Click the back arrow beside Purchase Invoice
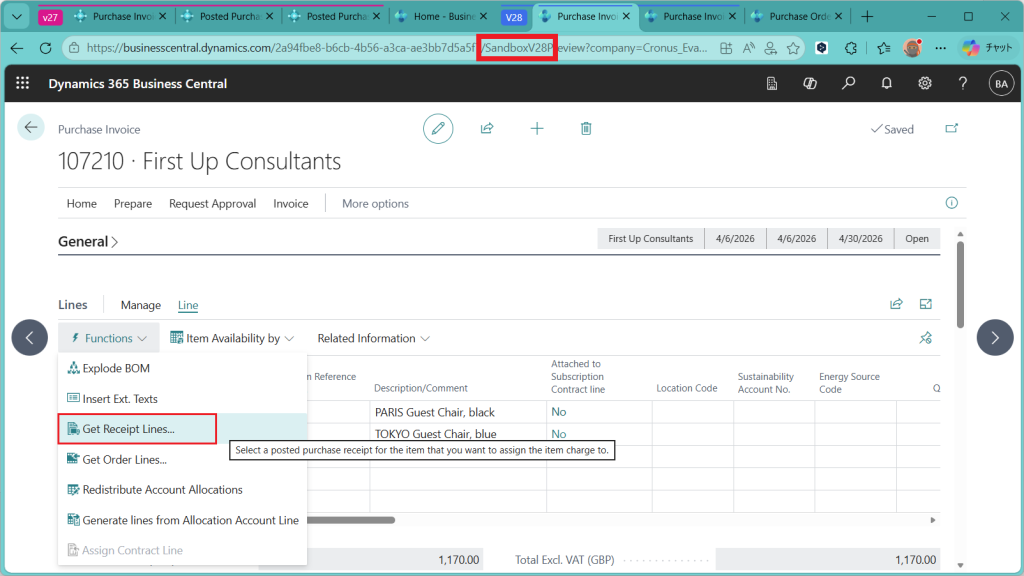Image resolution: width=1024 pixels, height=576 pixels. click(x=31, y=127)
